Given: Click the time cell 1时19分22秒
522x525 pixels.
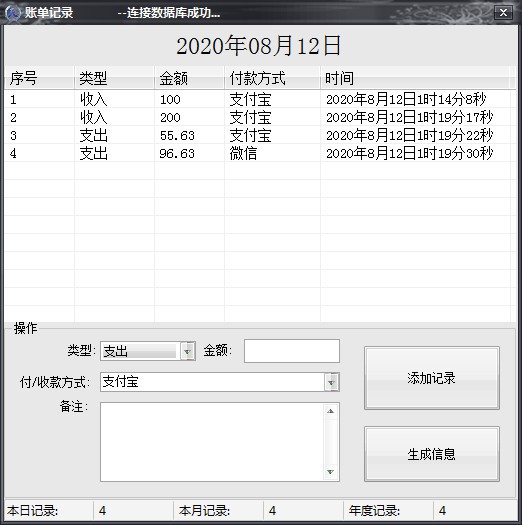Looking at the screenshot, I should tap(415, 136).
